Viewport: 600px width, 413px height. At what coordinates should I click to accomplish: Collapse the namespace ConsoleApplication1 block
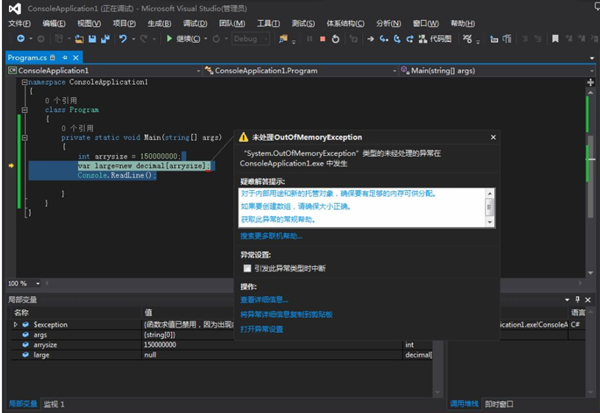click(24, 82)
